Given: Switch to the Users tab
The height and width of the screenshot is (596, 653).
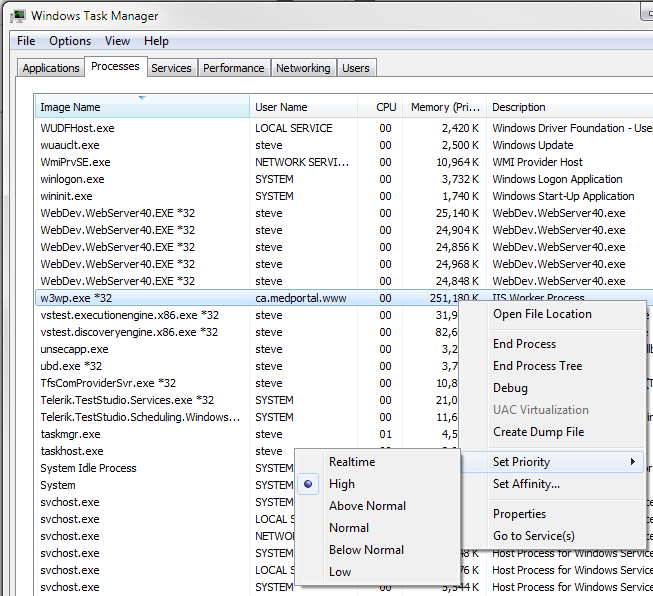Looking at the screenshot, I should (356, 68).
